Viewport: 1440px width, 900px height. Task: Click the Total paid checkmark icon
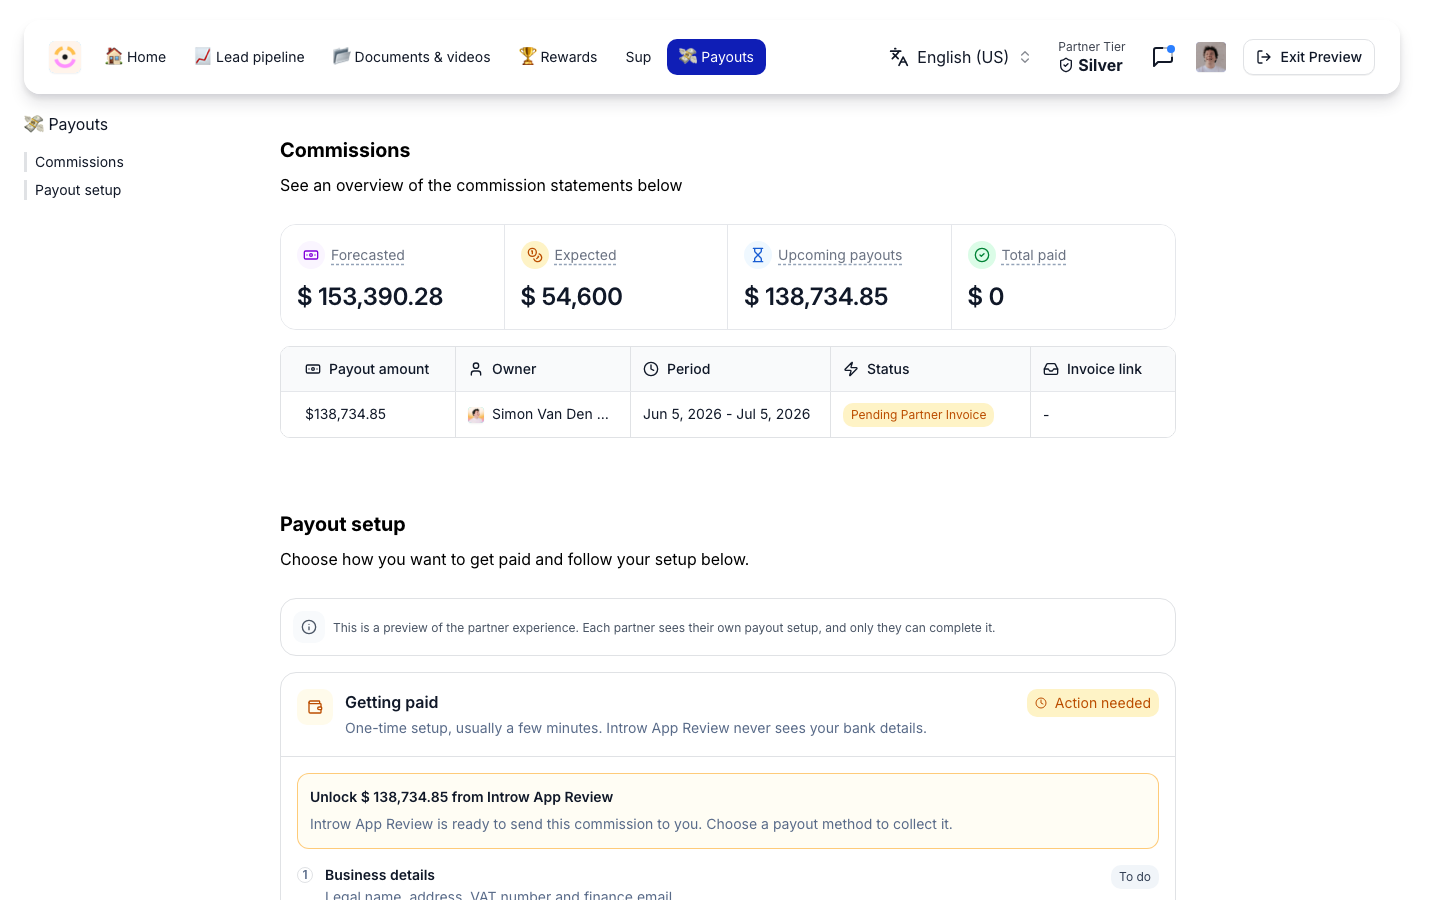pos(982,255)
